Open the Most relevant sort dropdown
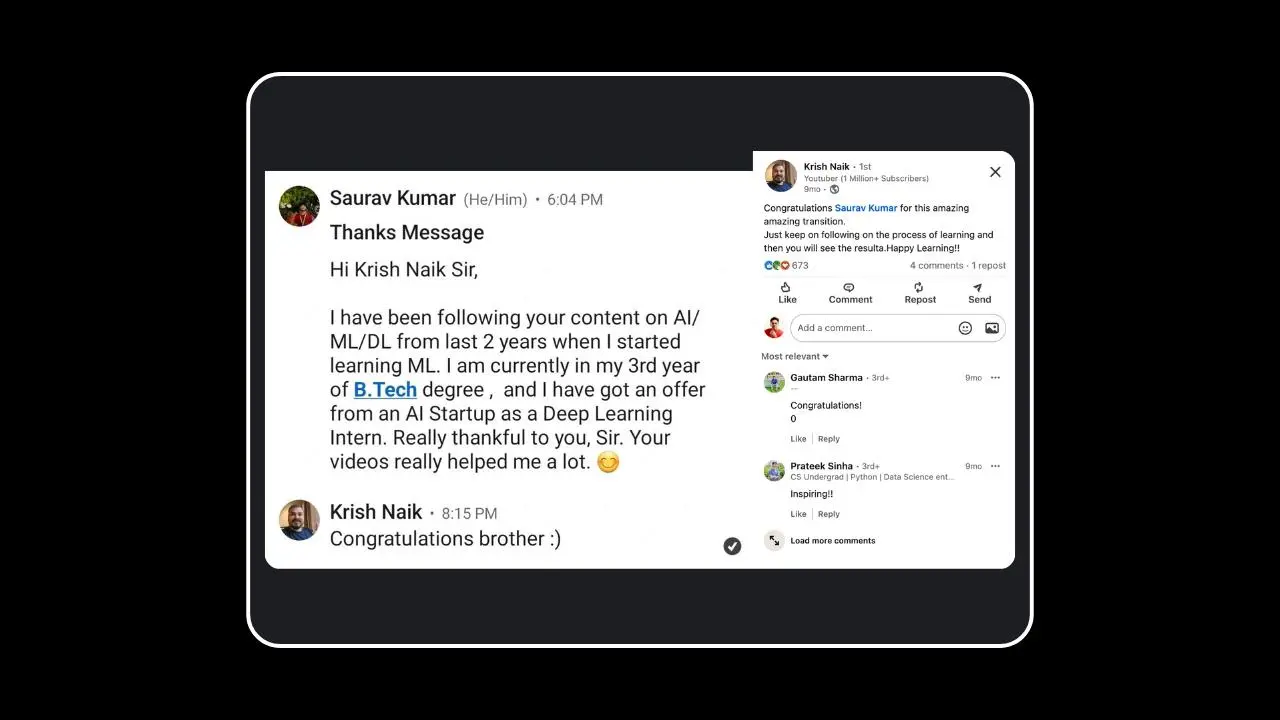The image size is (1280, 720). click(795, 356)
